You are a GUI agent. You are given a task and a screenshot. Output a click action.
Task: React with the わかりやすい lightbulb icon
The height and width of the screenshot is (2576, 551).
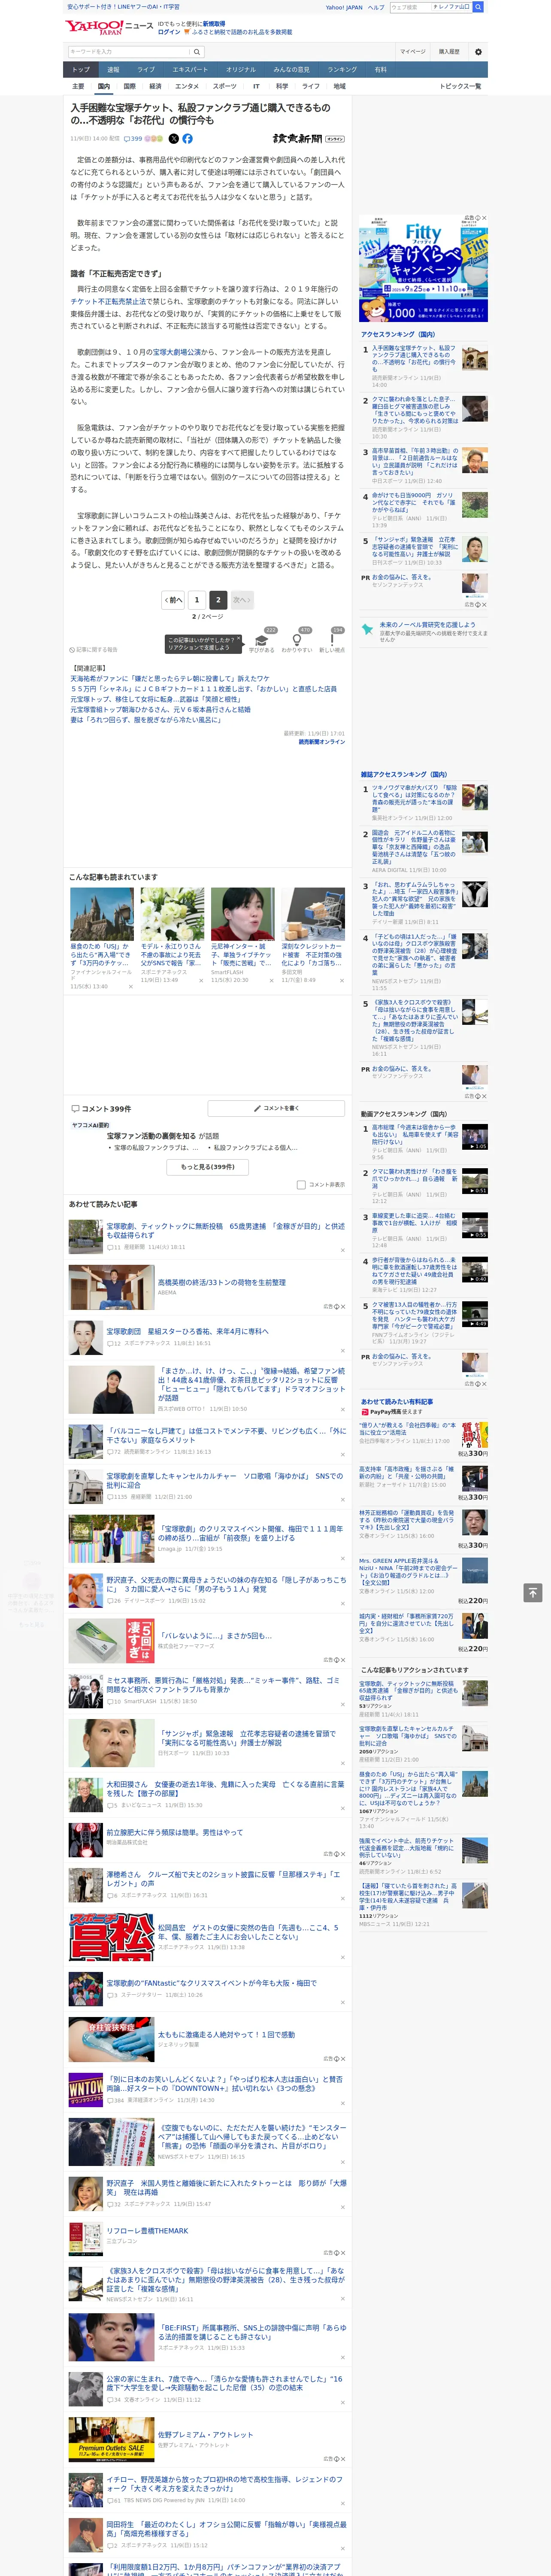click(x=297, y=640)
